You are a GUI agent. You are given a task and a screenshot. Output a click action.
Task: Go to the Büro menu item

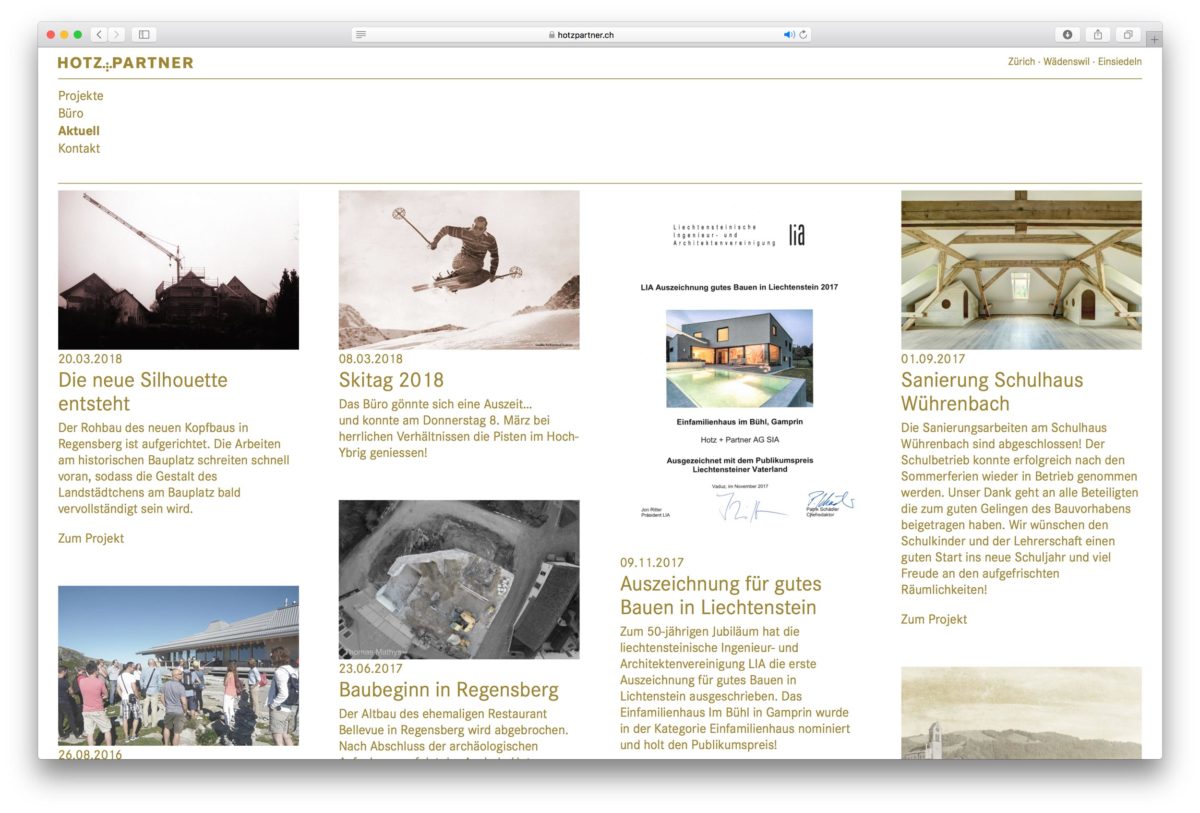pos(71,114)
